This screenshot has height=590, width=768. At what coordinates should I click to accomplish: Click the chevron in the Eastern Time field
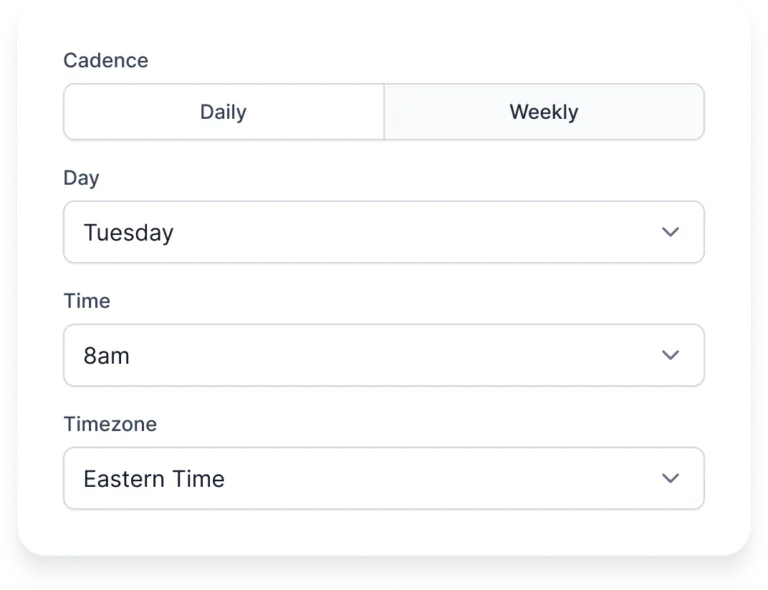670,478
